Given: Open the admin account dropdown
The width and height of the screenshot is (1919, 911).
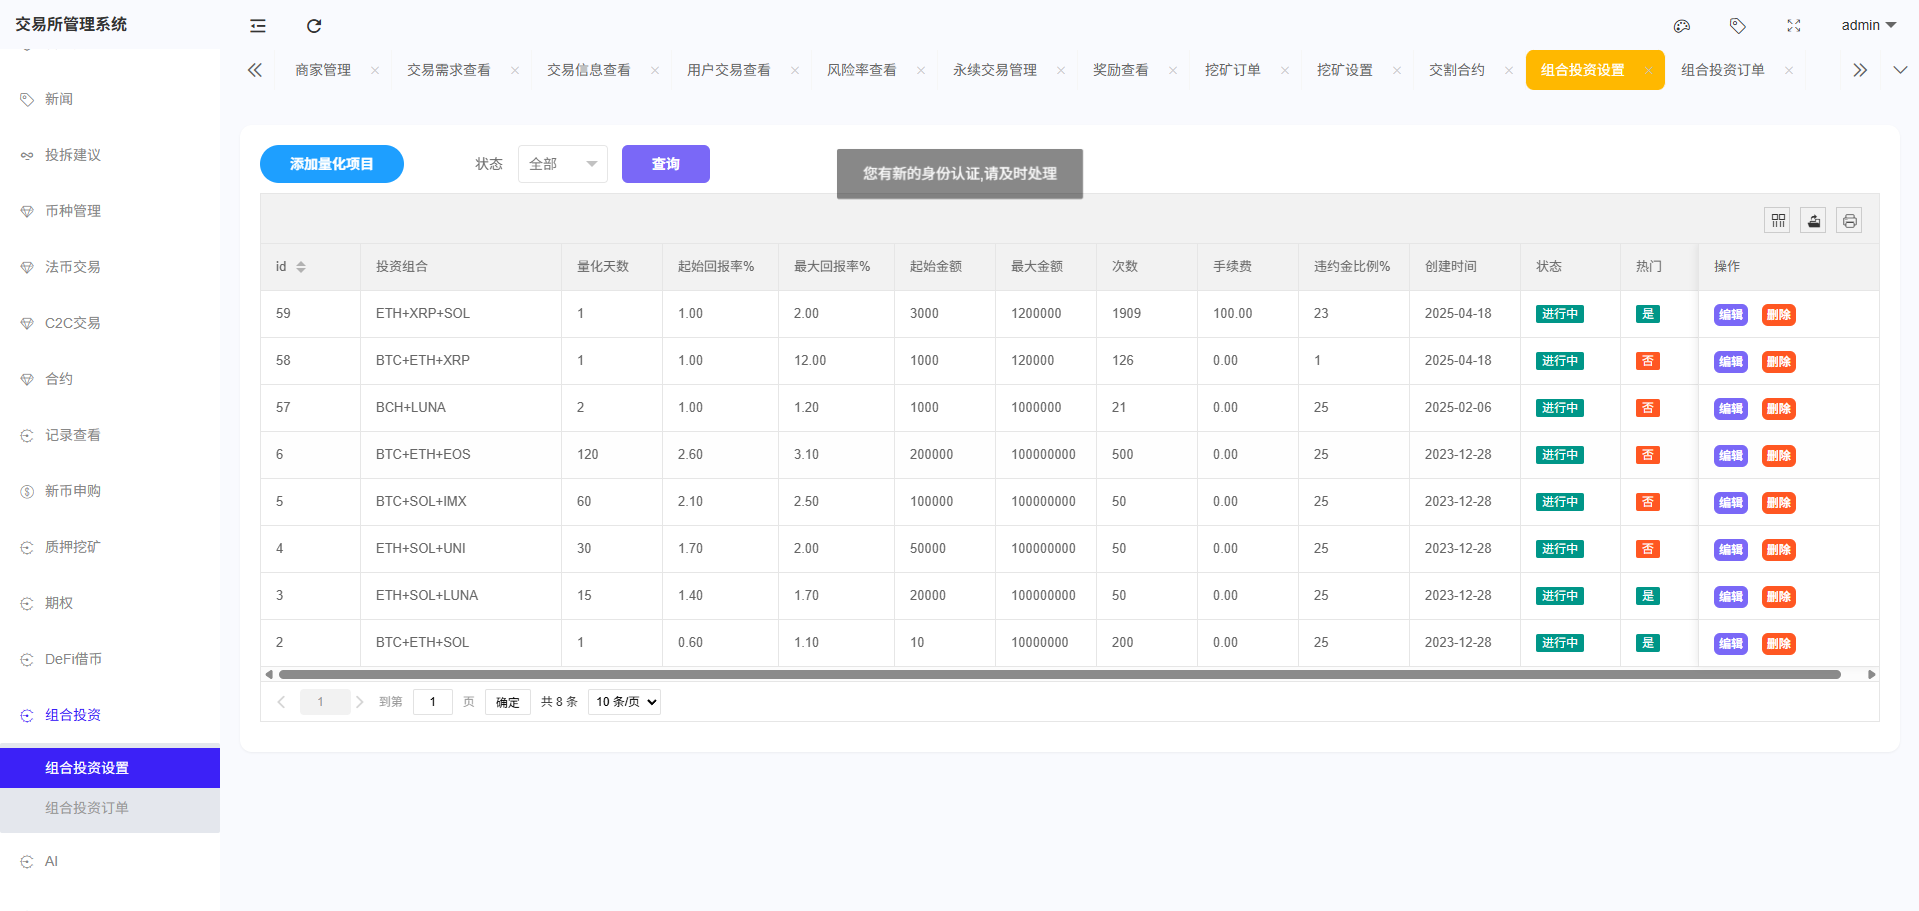Looking at the screenshot, I should [x=1866, y=25].
